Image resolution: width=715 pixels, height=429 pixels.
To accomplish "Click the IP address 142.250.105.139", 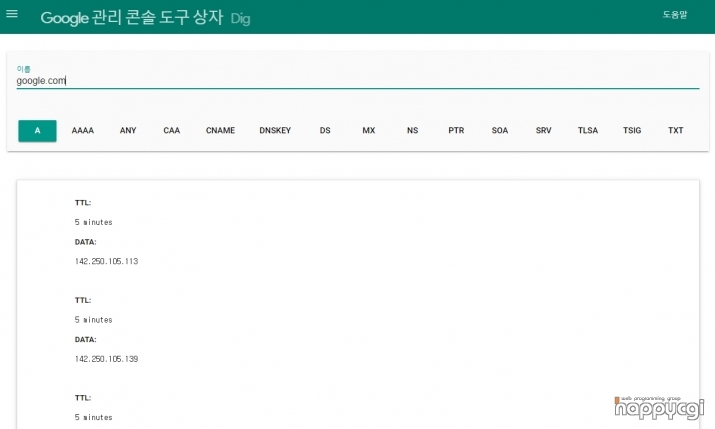I will tap(106, 359).
